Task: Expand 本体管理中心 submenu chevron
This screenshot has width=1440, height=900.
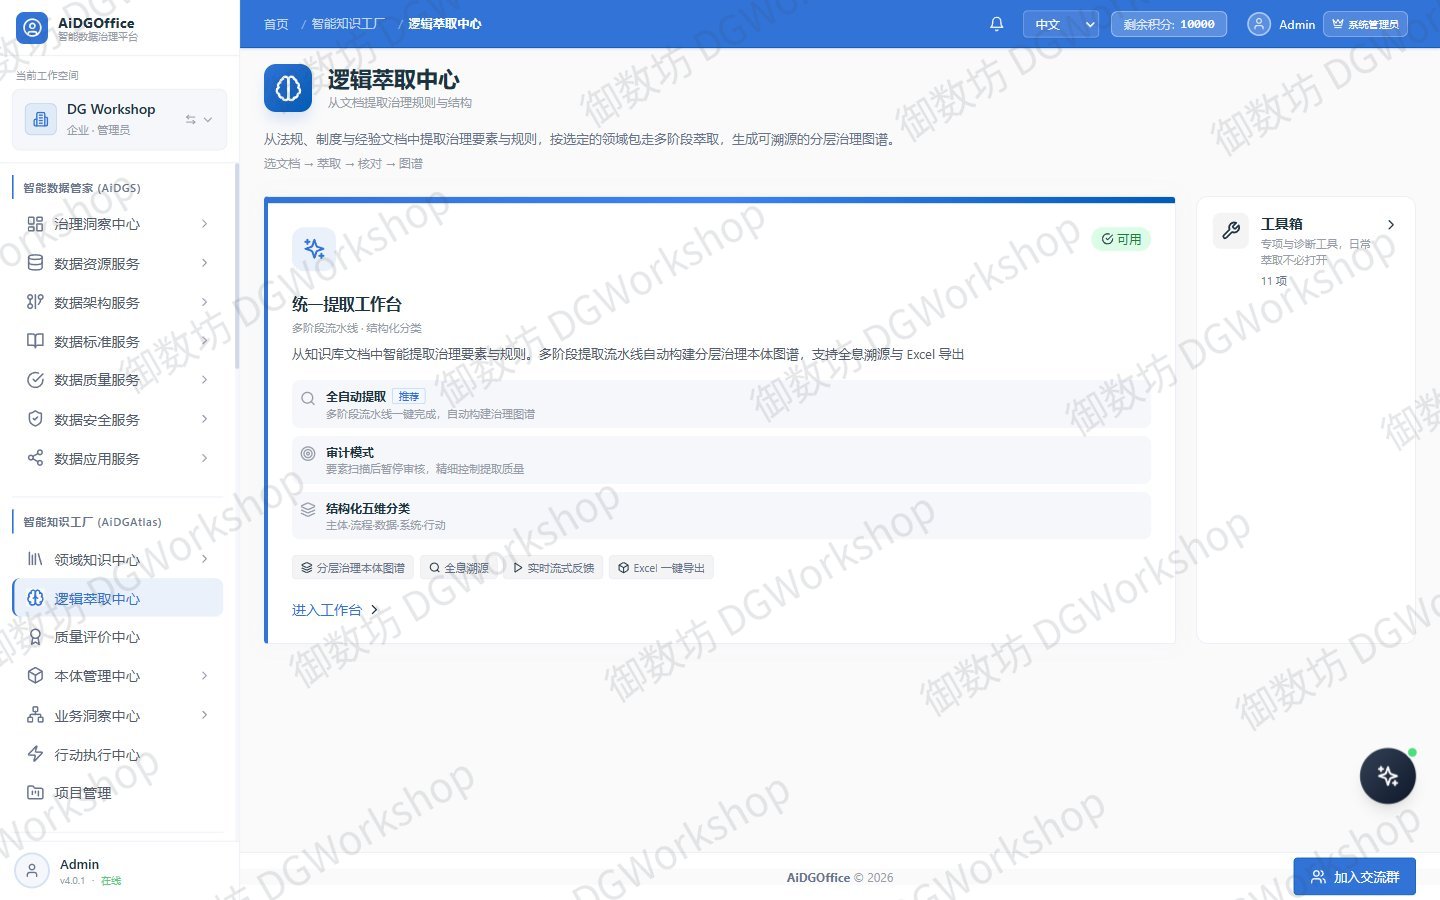Action: 204,676
